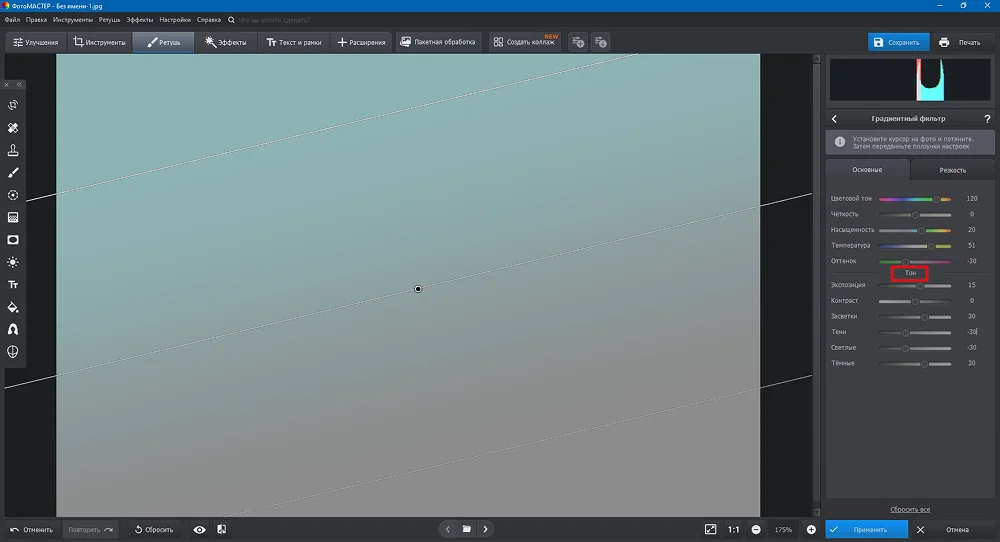1000x542 pixels.
Task: Zoom out with minus button
Action: [756, 529]
